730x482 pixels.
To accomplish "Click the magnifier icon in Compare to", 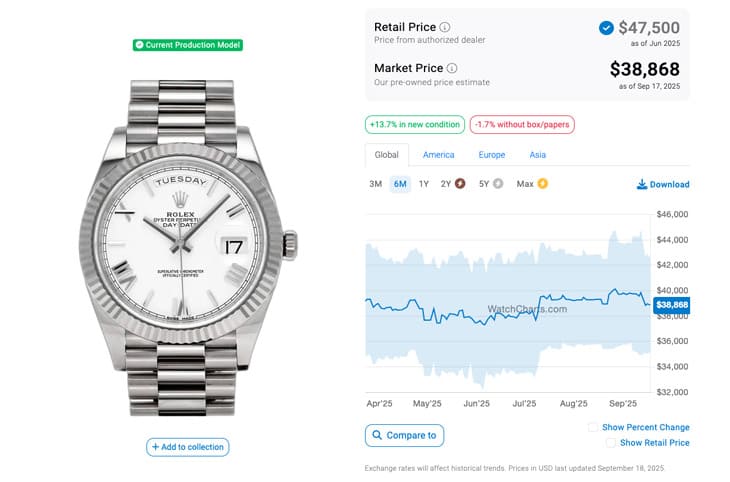I will pyautogui.click(x=376, y=435).
